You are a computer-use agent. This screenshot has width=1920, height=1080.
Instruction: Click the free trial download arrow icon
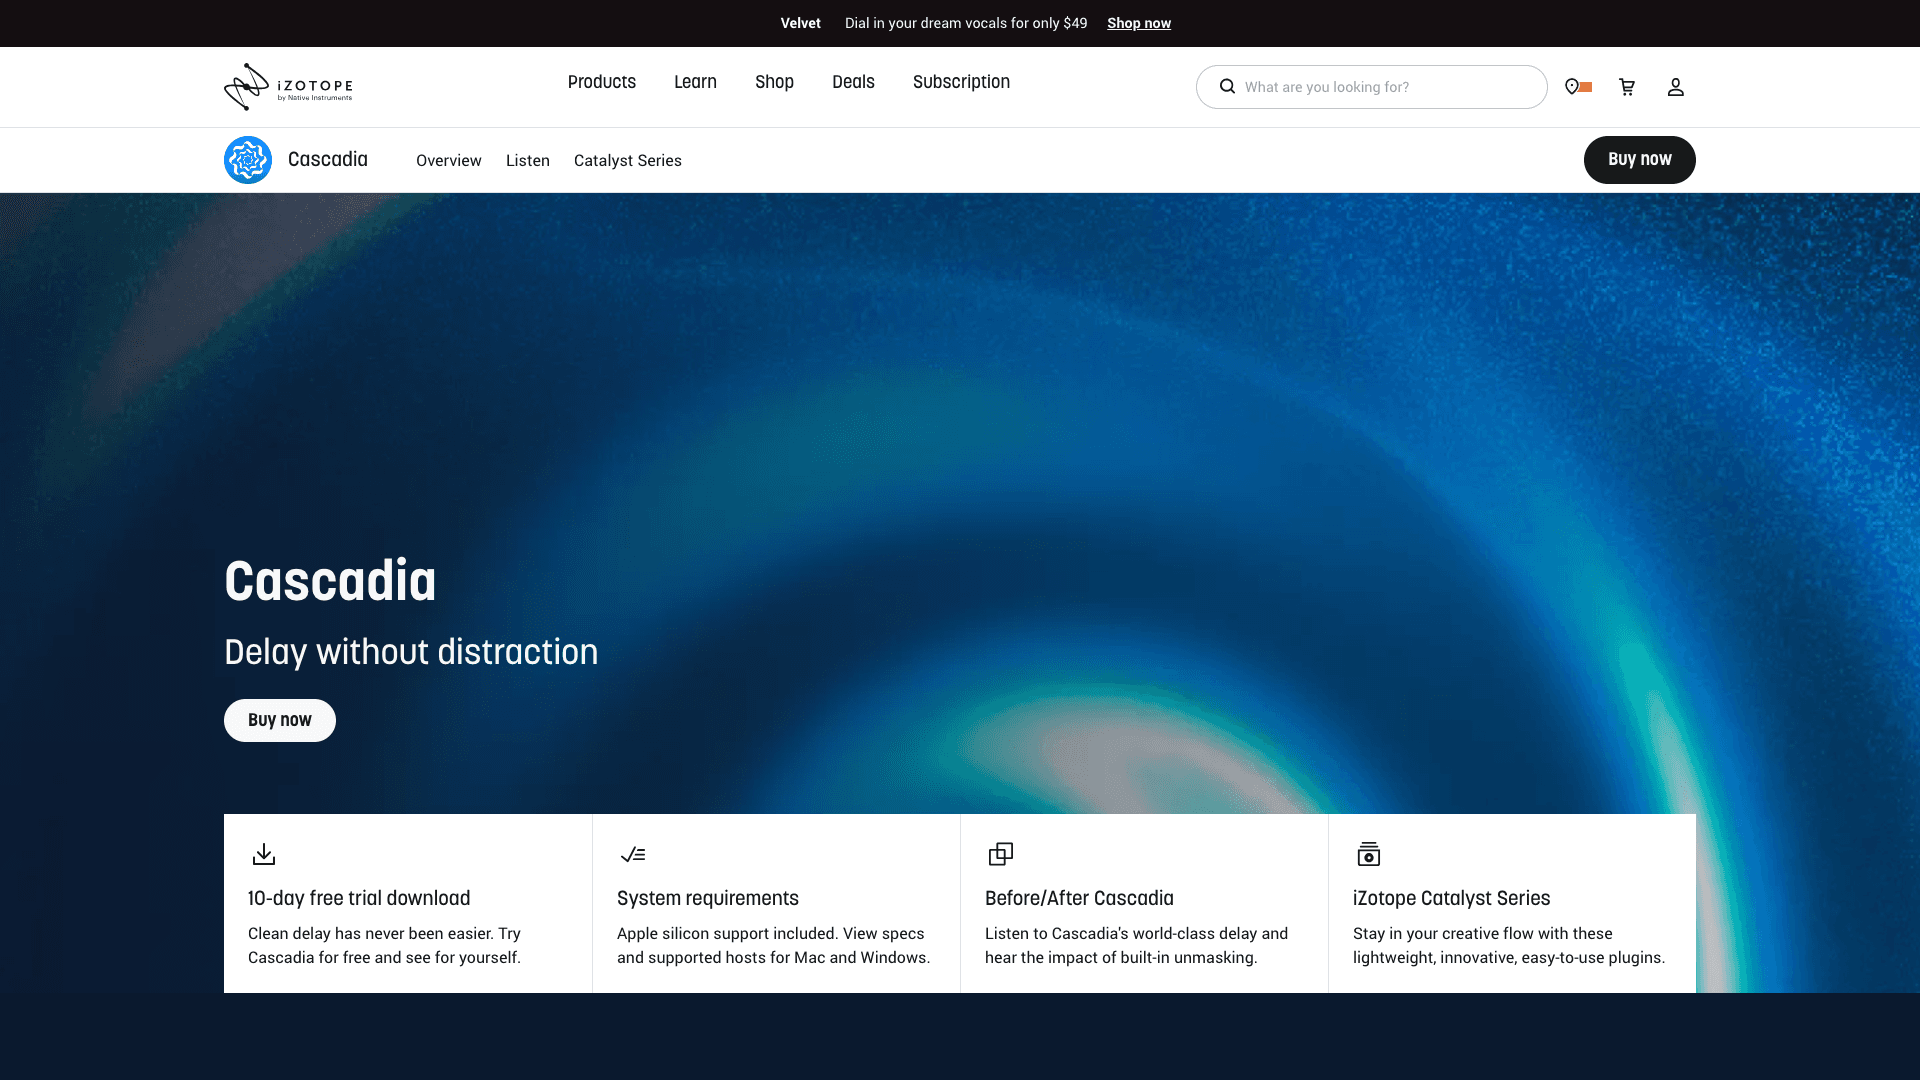264,854
